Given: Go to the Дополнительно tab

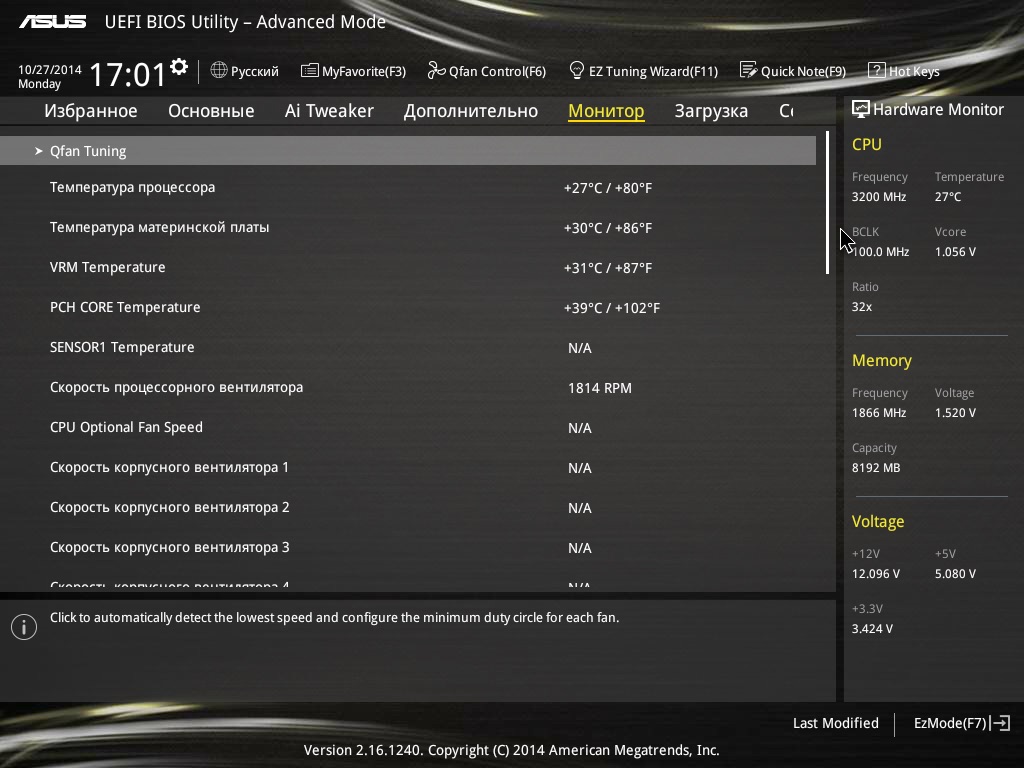Looking at the screenshot, I should pyautogui.click(x=471, y=111).
